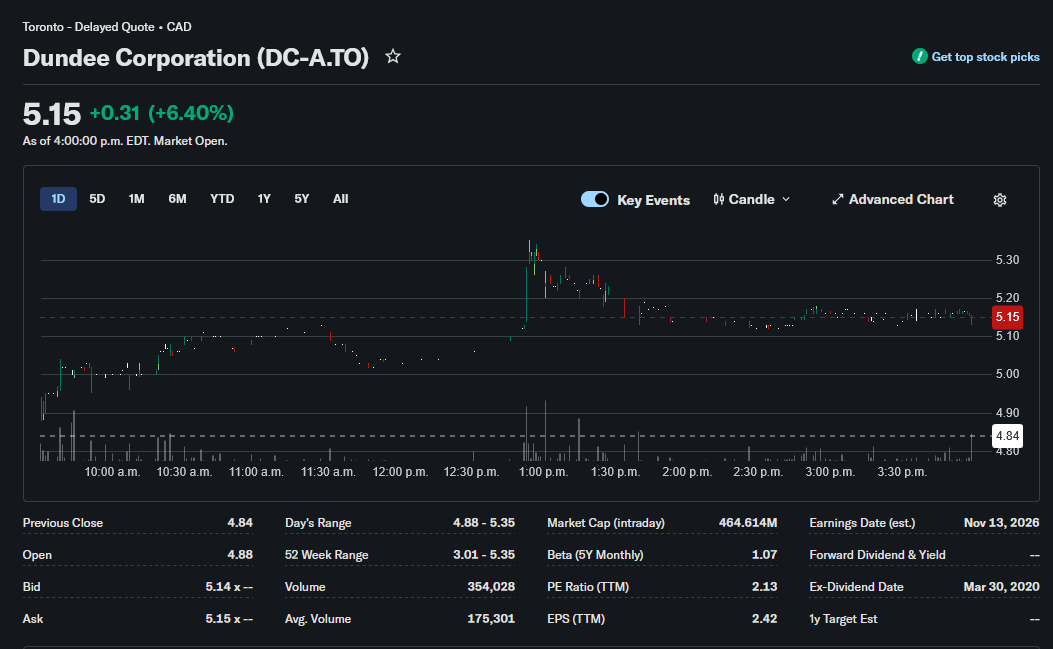
Task: Click the red 5.15 current price marker
Action: [x=1007, y=317]
